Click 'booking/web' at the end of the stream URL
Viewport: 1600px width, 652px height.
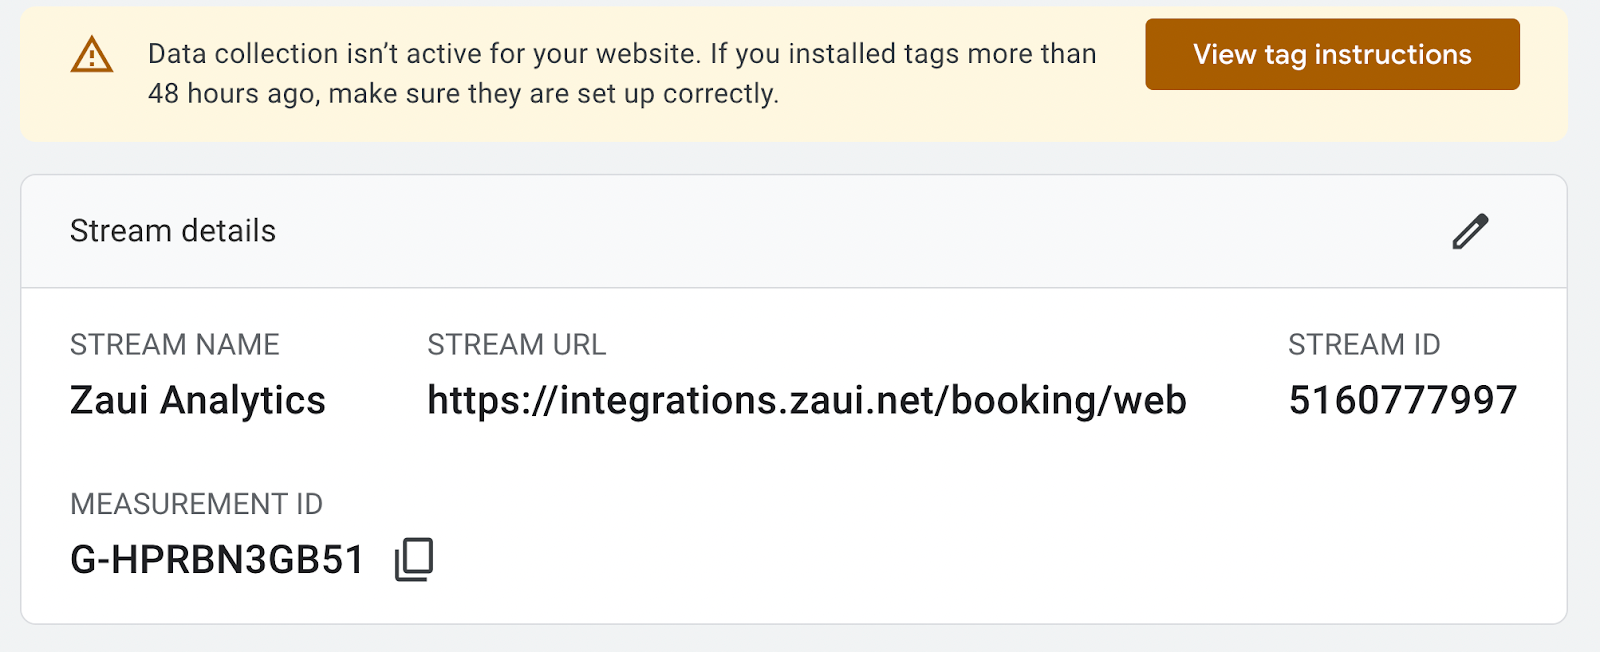pyautogui.click(x=1068, y=400)
